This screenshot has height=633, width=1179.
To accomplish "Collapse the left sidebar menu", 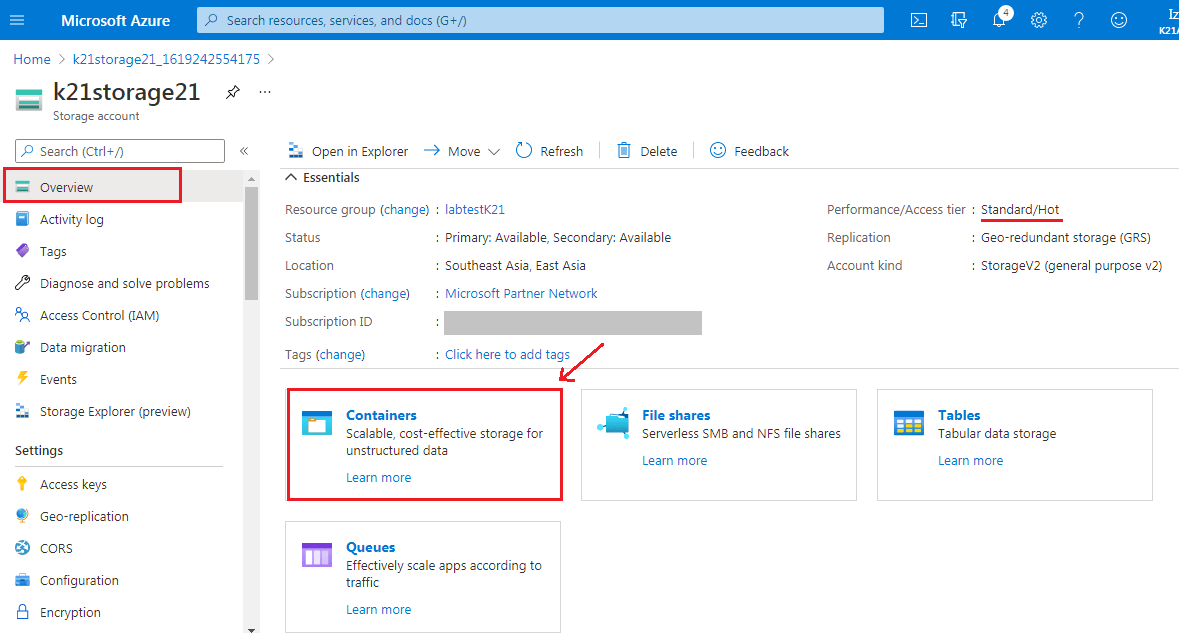I will (244, 151).
